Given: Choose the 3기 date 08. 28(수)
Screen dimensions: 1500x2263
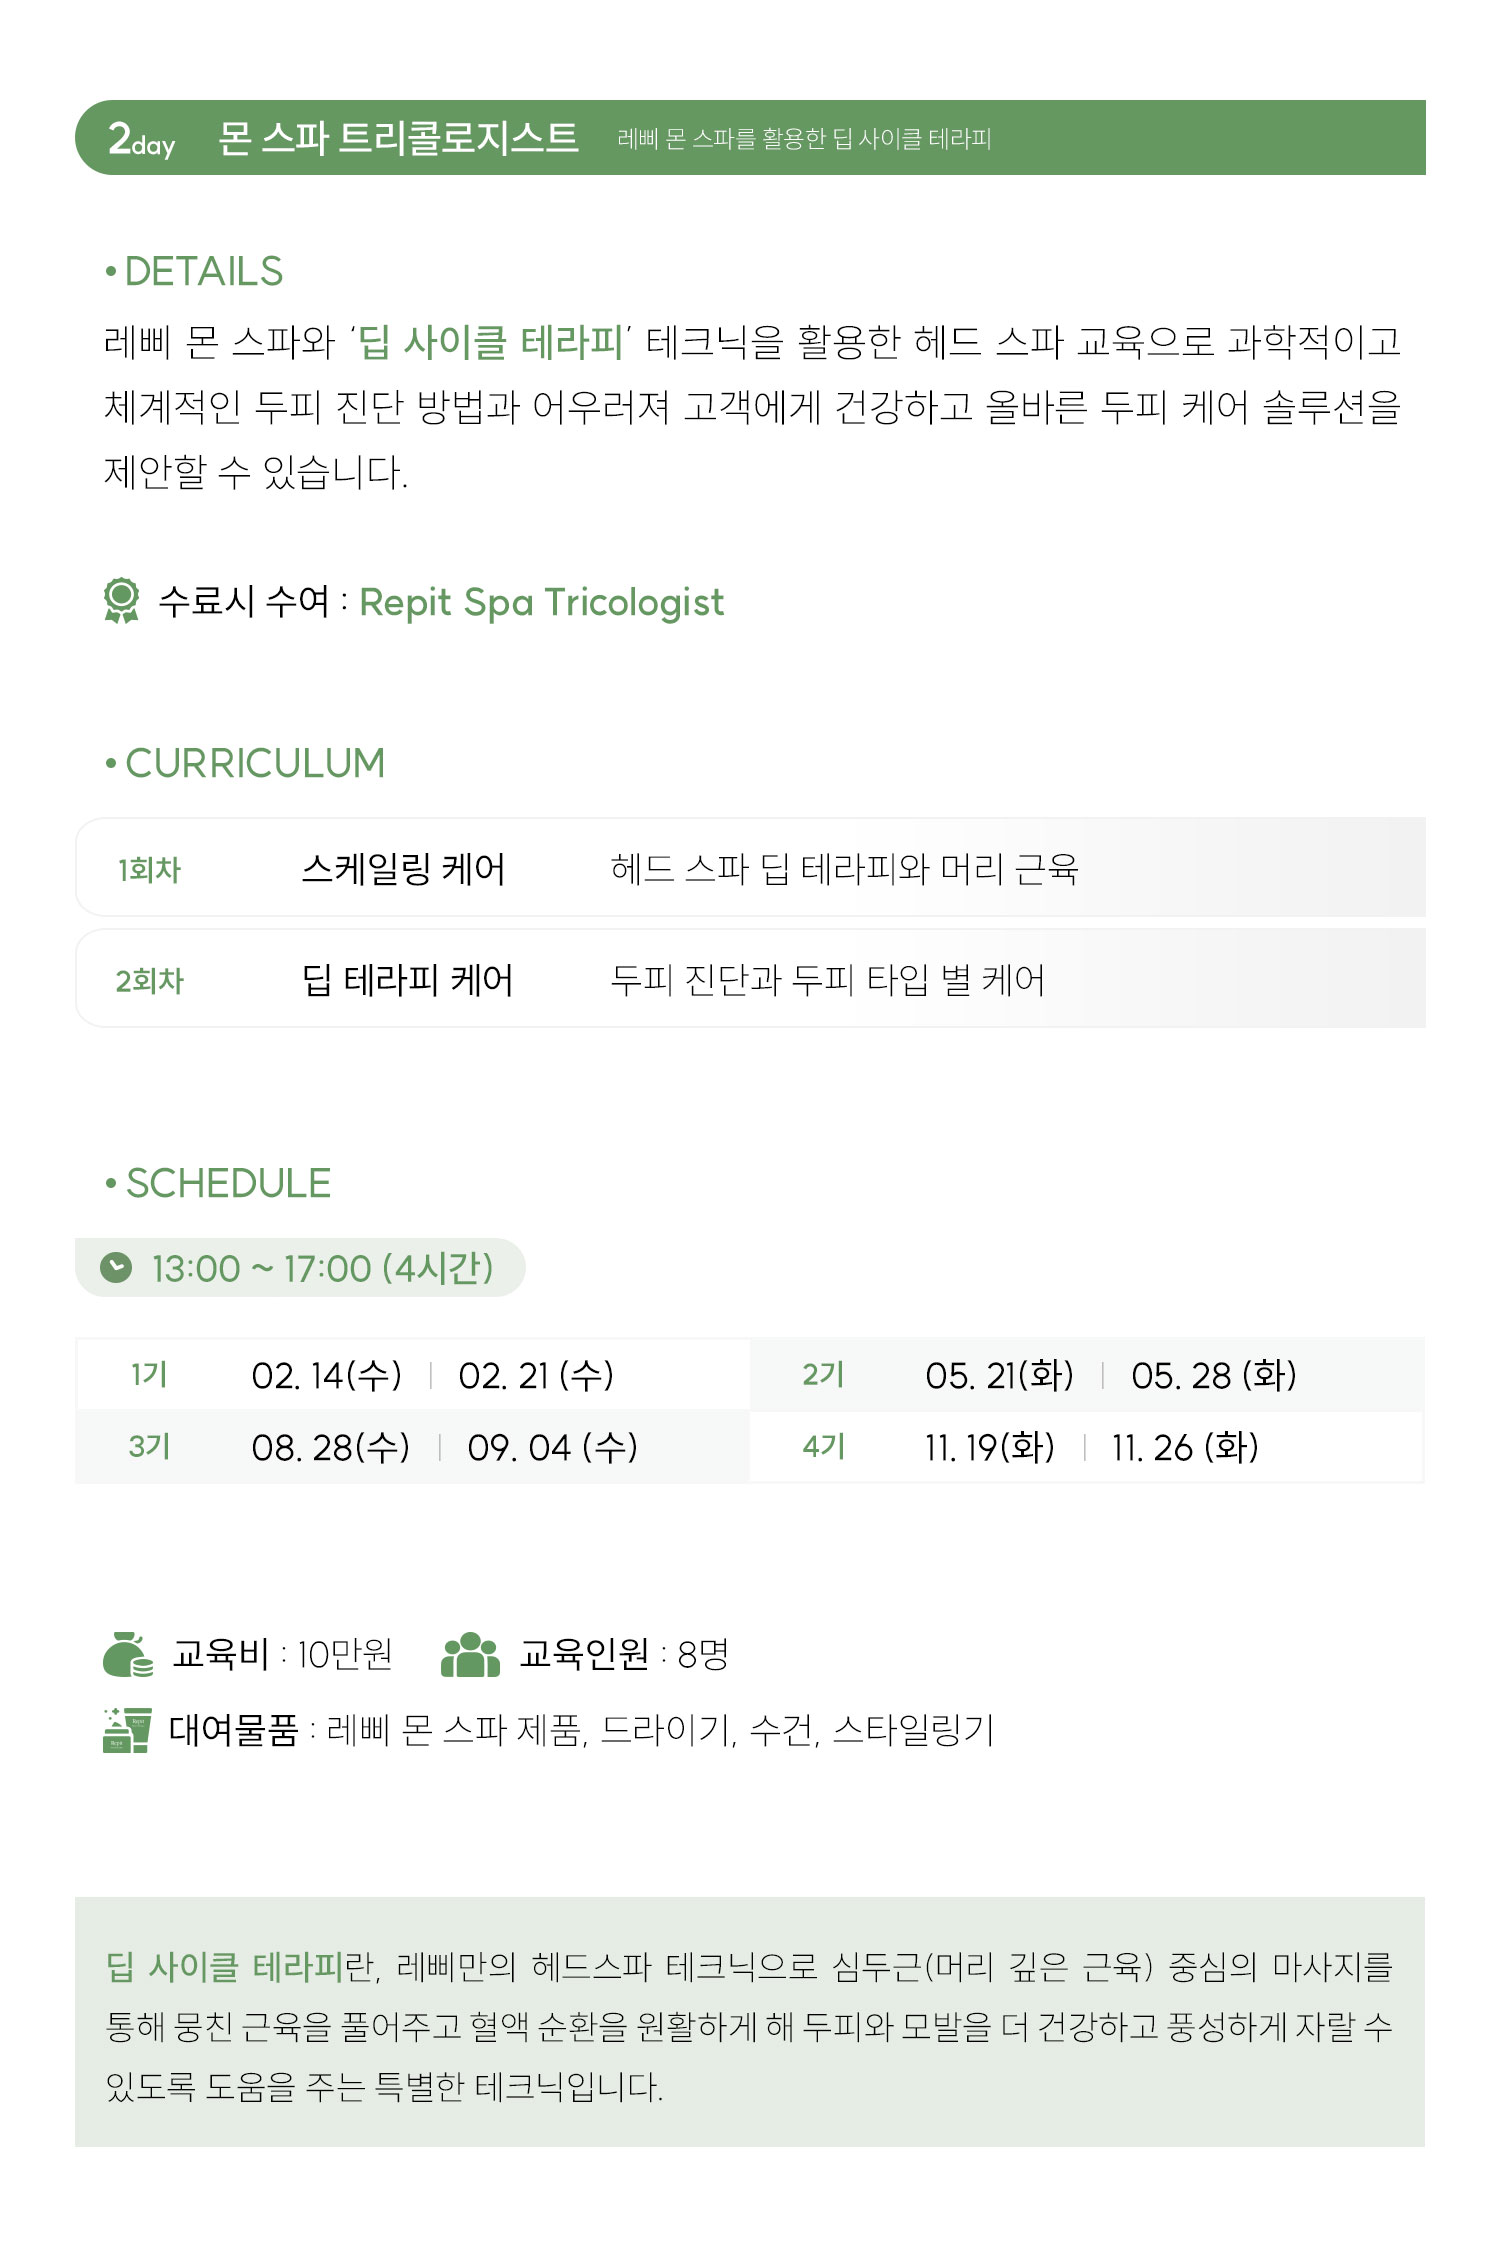Looking at the screenshot, I should click(x=331, y=1447).
